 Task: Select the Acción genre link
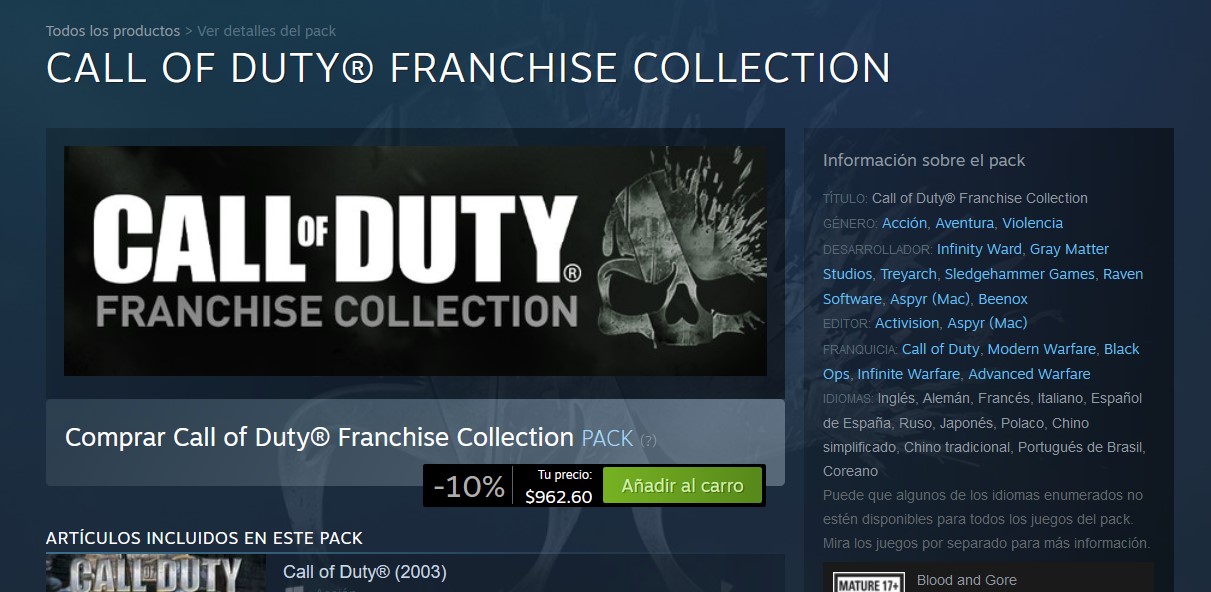905,223
